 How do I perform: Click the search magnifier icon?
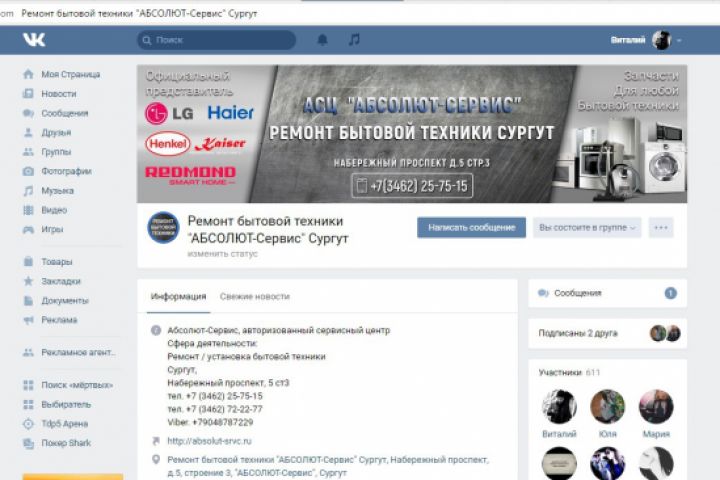pos(147,40)
